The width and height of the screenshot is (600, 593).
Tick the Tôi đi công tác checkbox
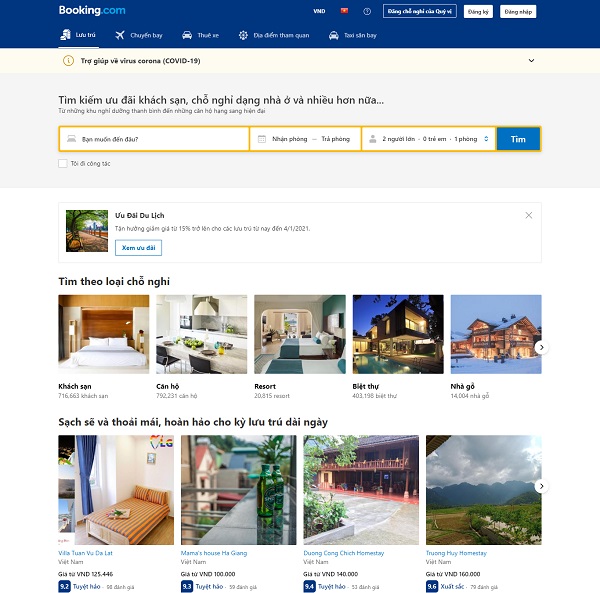pos(63,163)
